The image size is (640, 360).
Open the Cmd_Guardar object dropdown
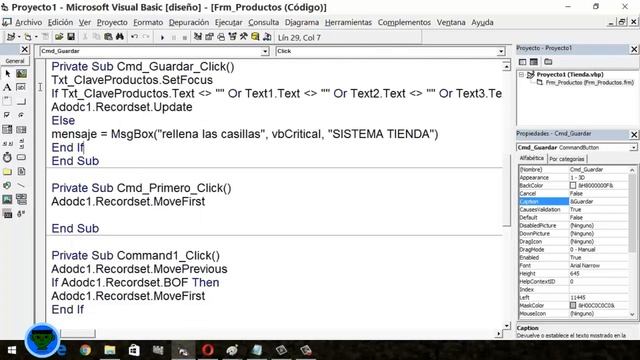tap(265, 51)
